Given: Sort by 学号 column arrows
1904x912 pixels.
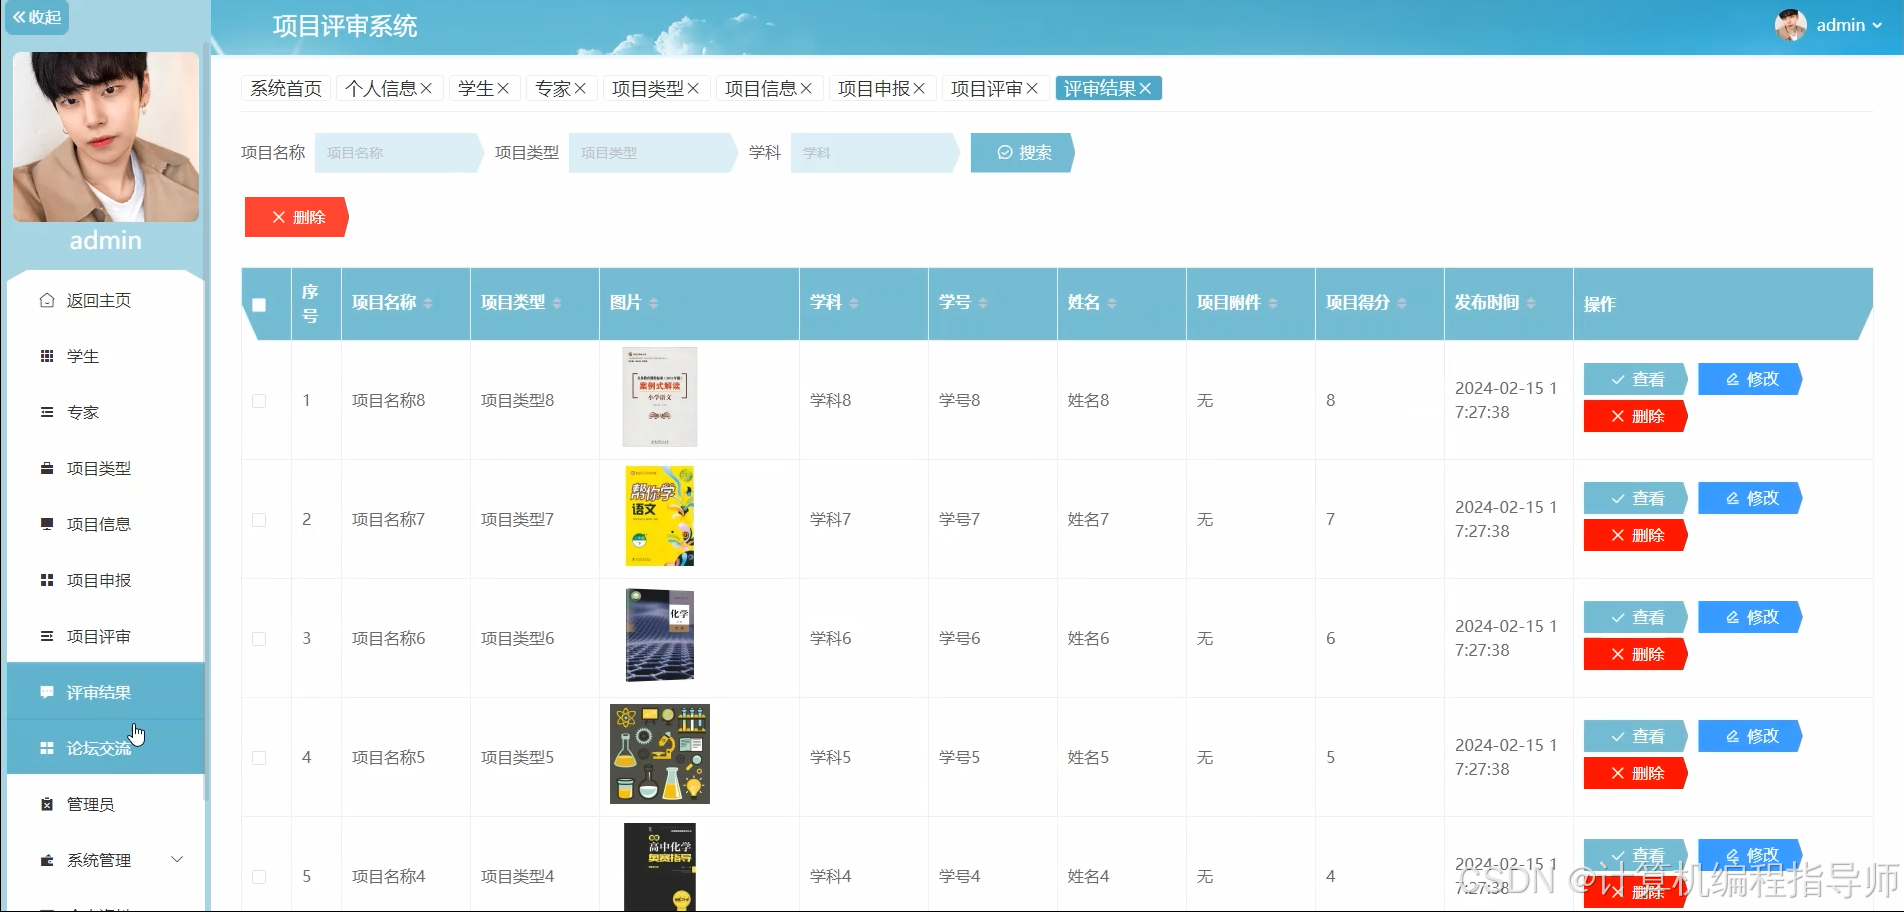Looking at the screenshot, I should click(983, 303).
